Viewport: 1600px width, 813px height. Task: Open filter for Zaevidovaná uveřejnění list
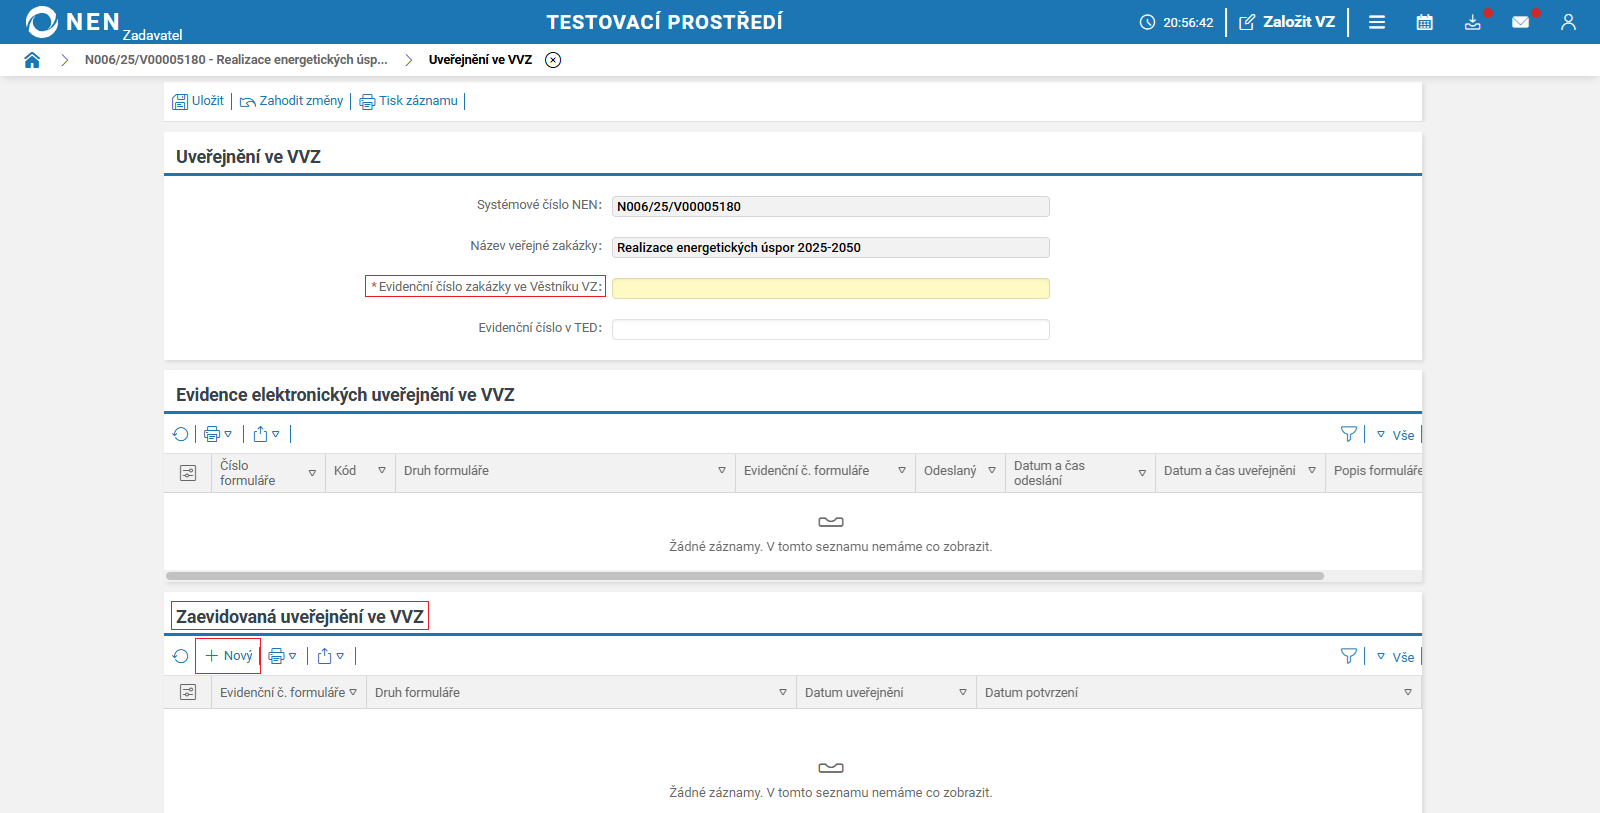[x=1349, y=656]
